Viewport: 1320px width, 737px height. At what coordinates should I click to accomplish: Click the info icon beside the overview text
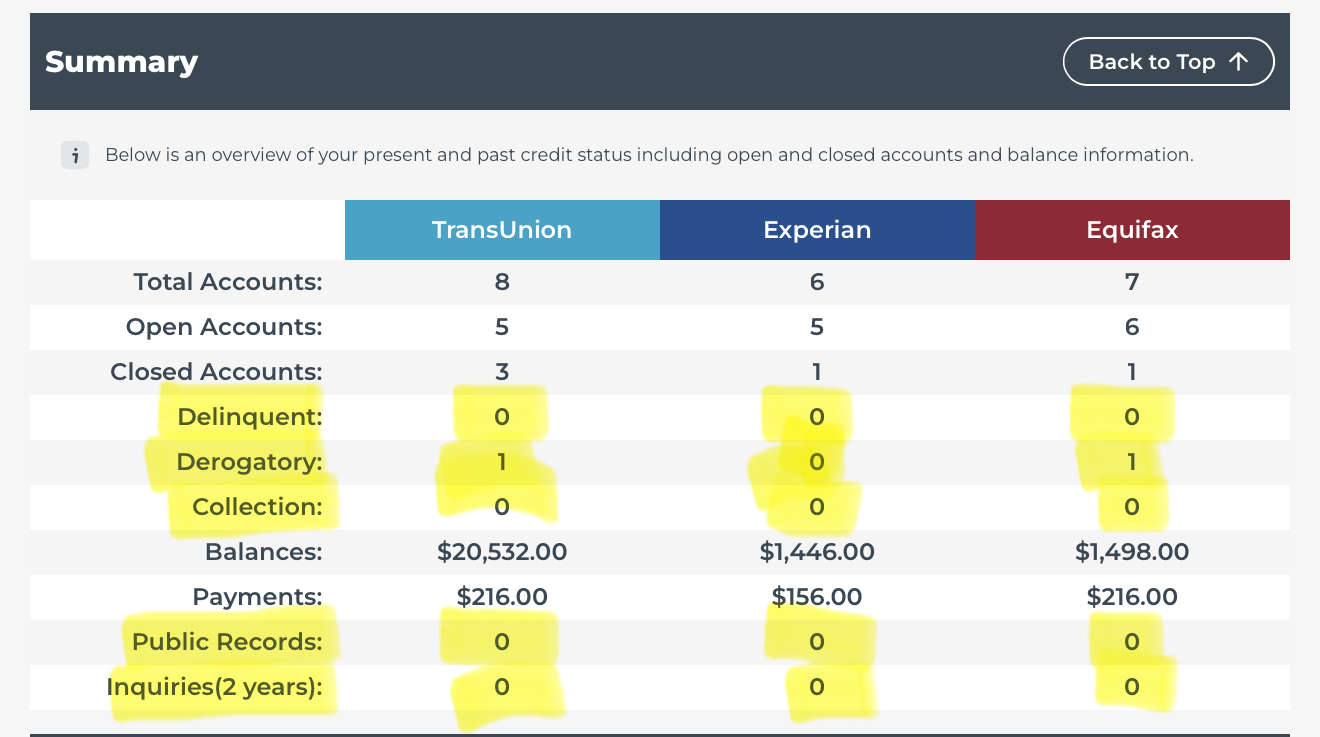tap(75, 155)
